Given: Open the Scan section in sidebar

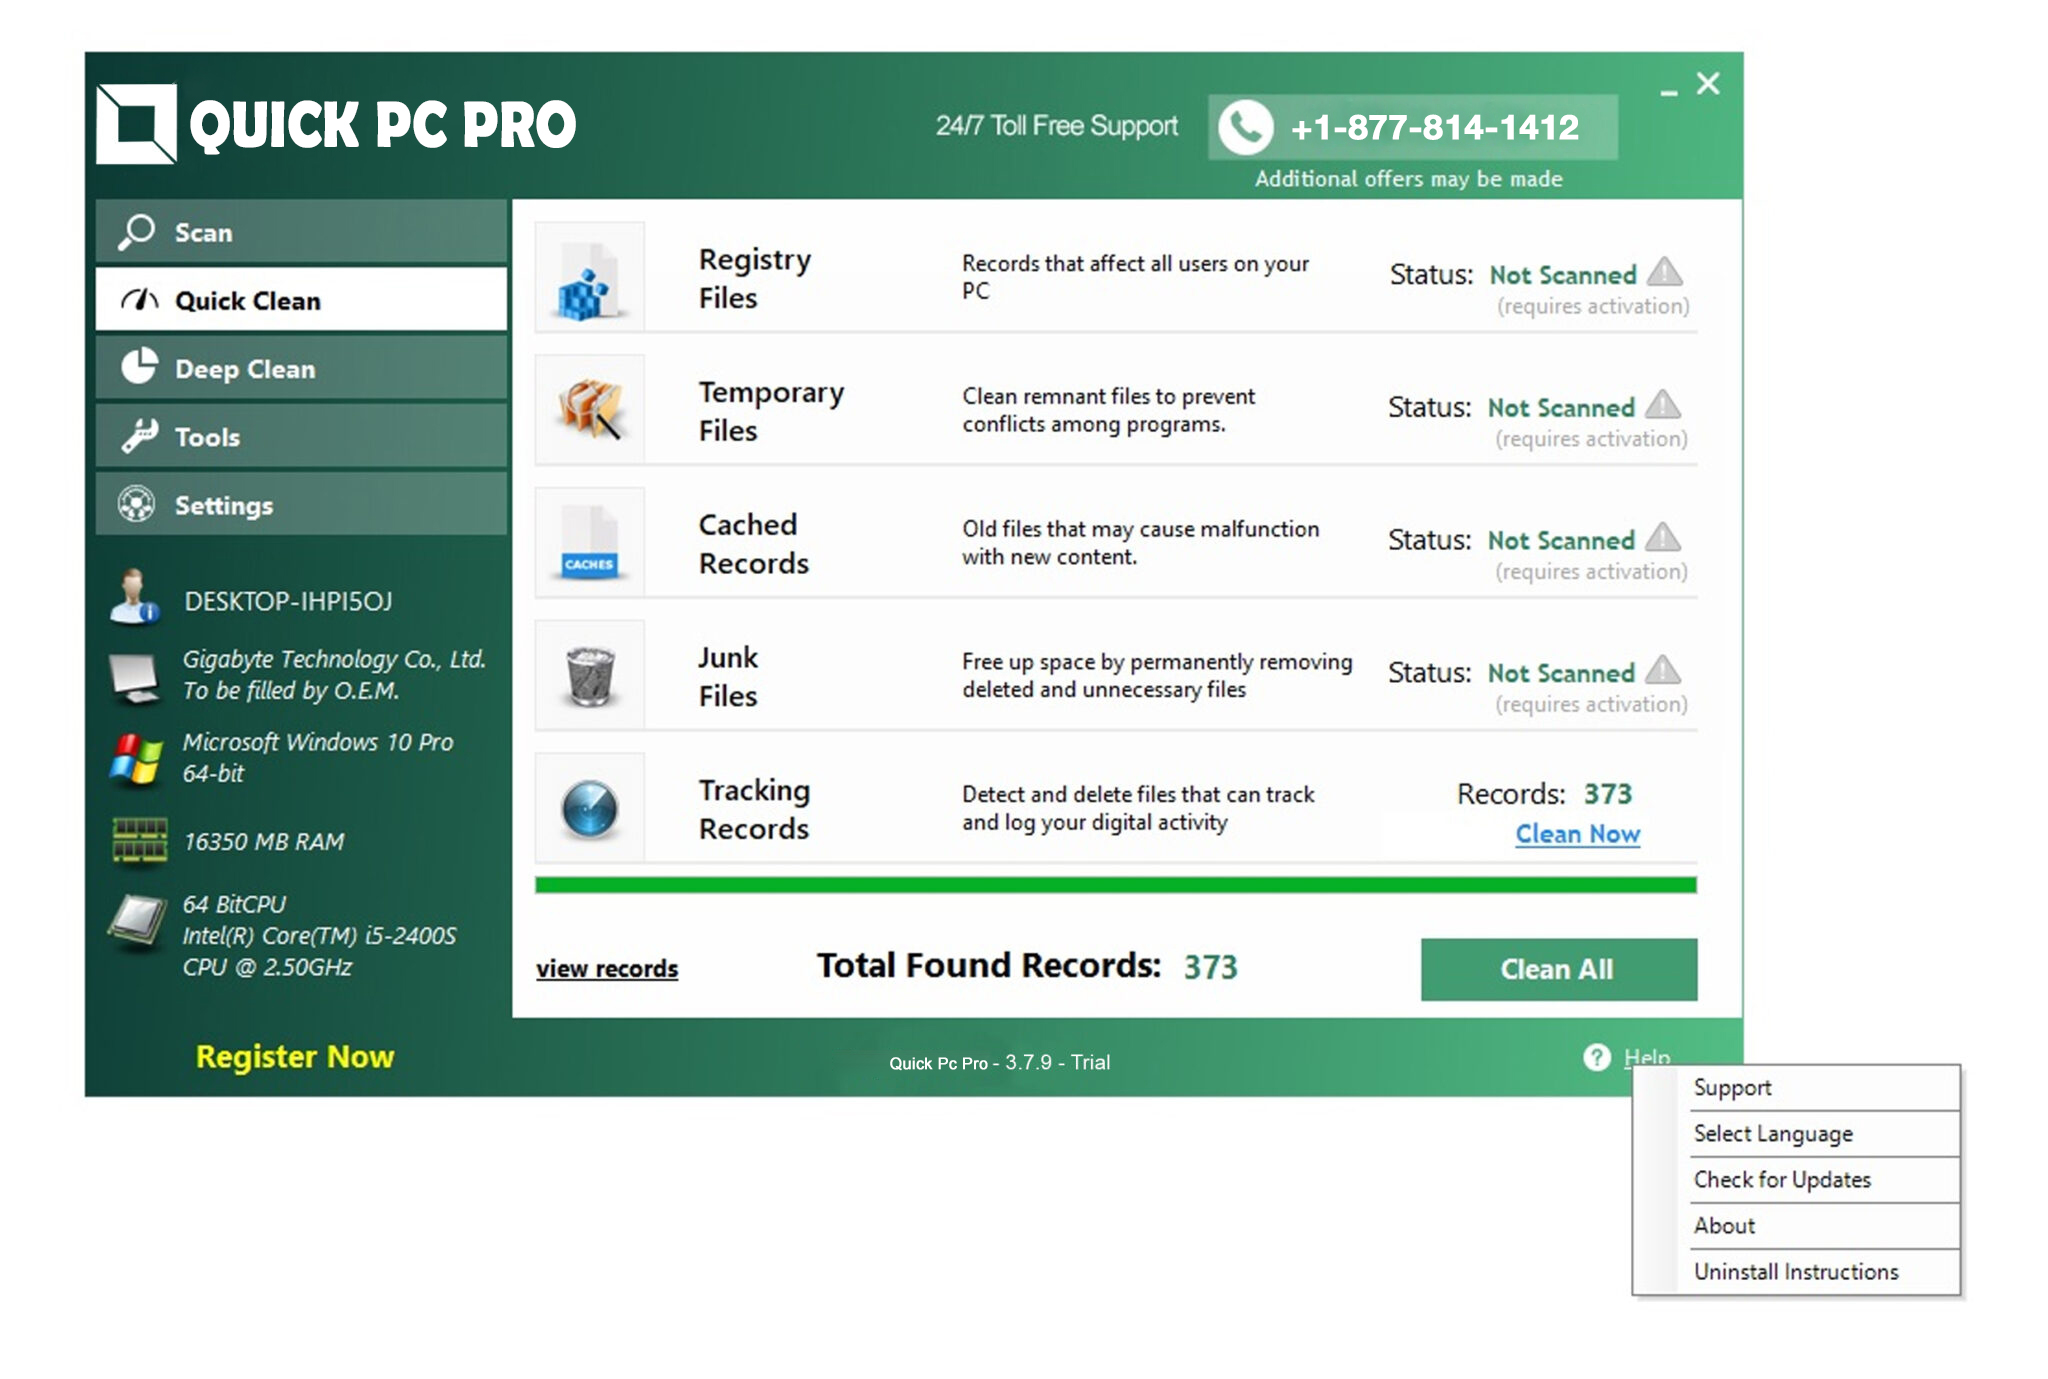Looking at the screenshot, I should (x=300, y=232).
